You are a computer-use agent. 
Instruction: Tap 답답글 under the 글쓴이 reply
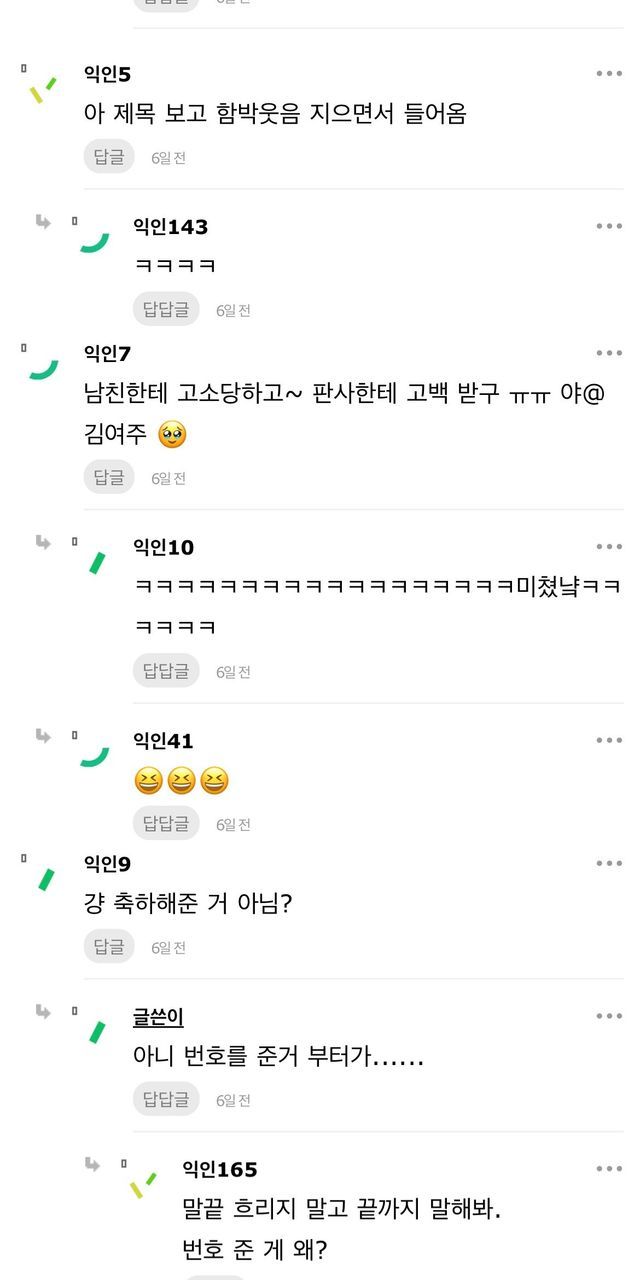pyautogui.click(x=166, y=1099)
